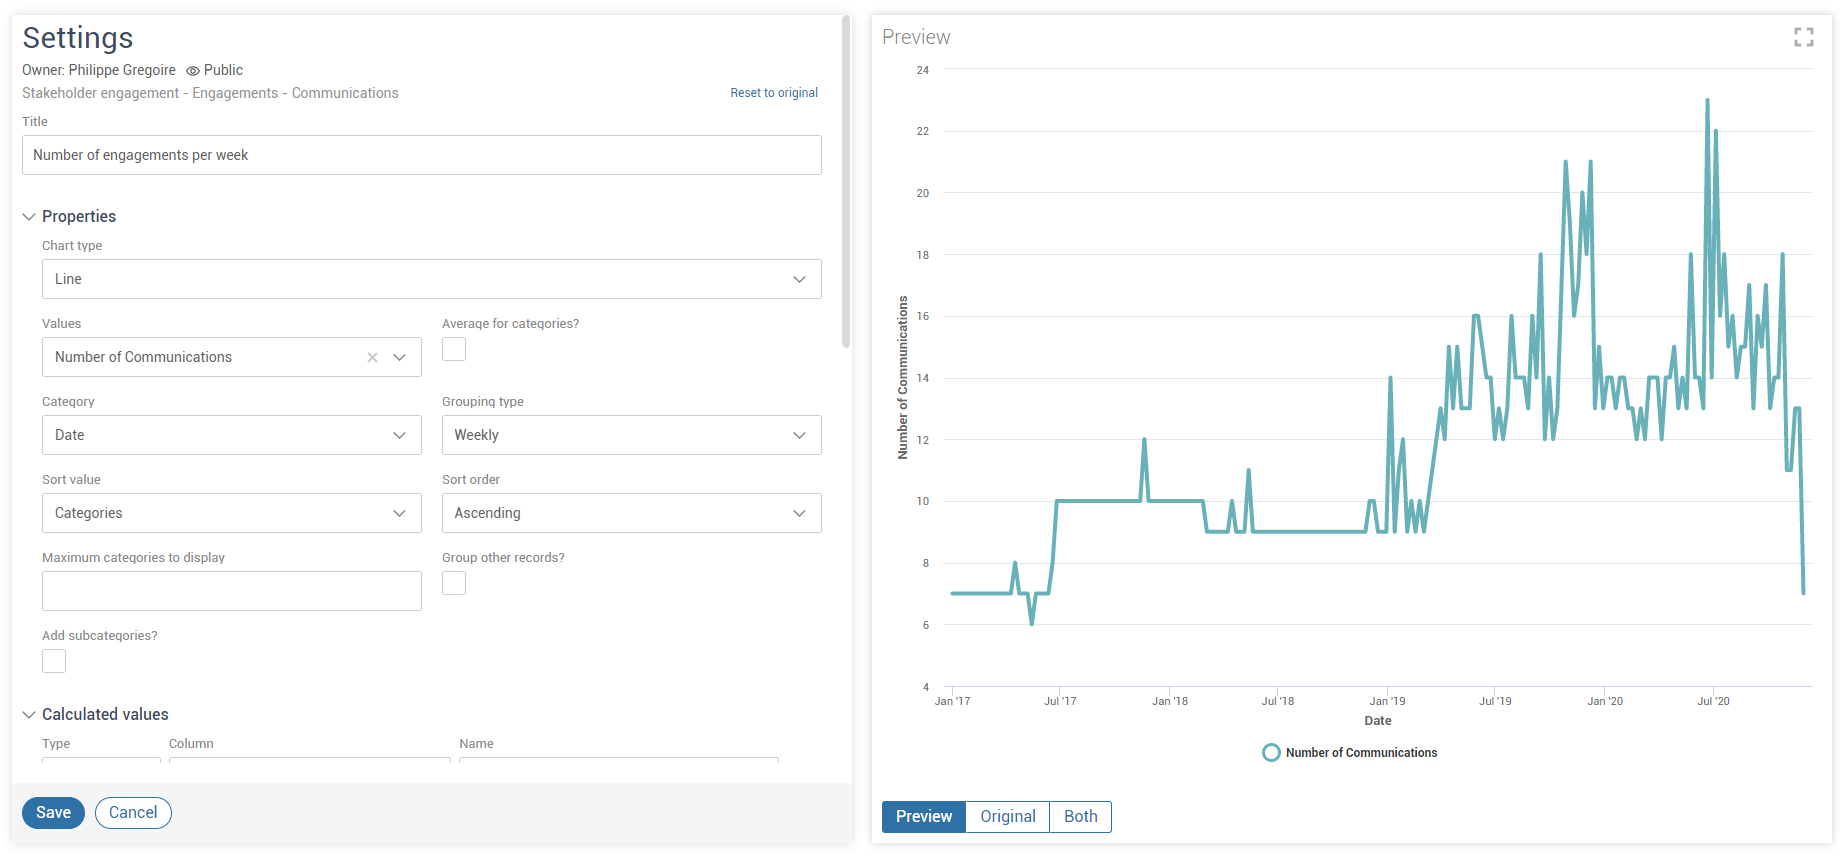Click the Save button

click(x=53, y=813)
